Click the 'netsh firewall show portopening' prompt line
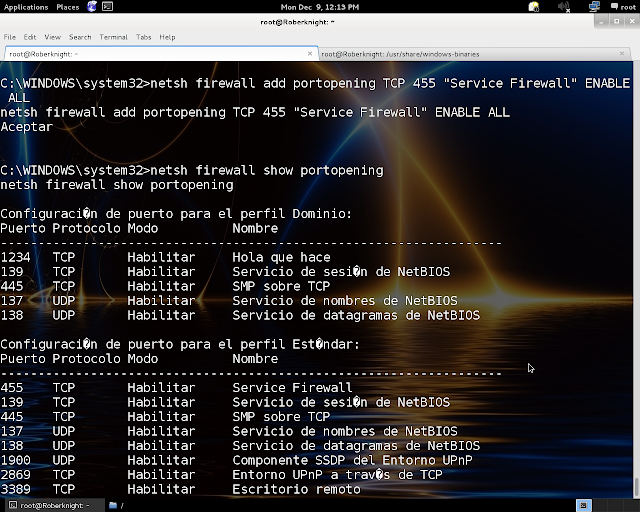 click(x=192, y=170)
